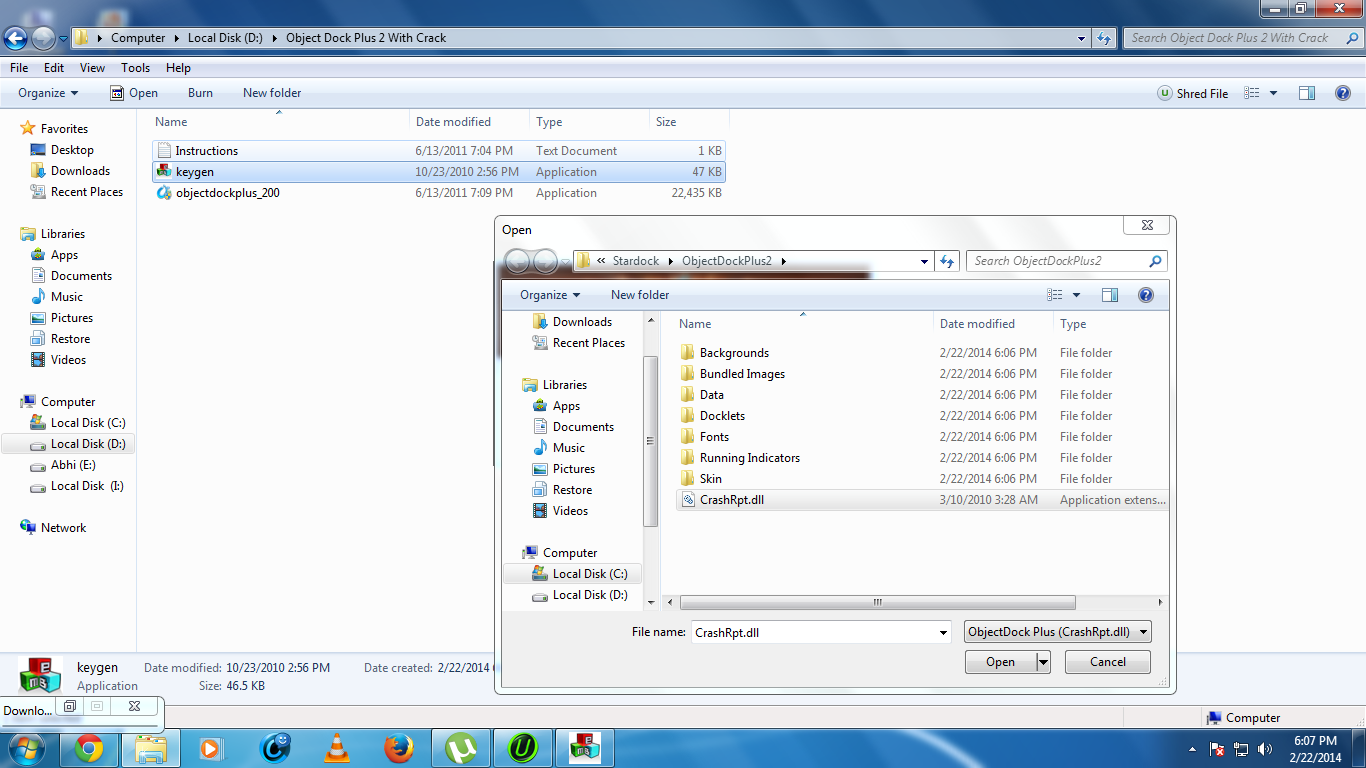Click the Open dialog help icon
1366x768 pixels.
click(1146, 295)
